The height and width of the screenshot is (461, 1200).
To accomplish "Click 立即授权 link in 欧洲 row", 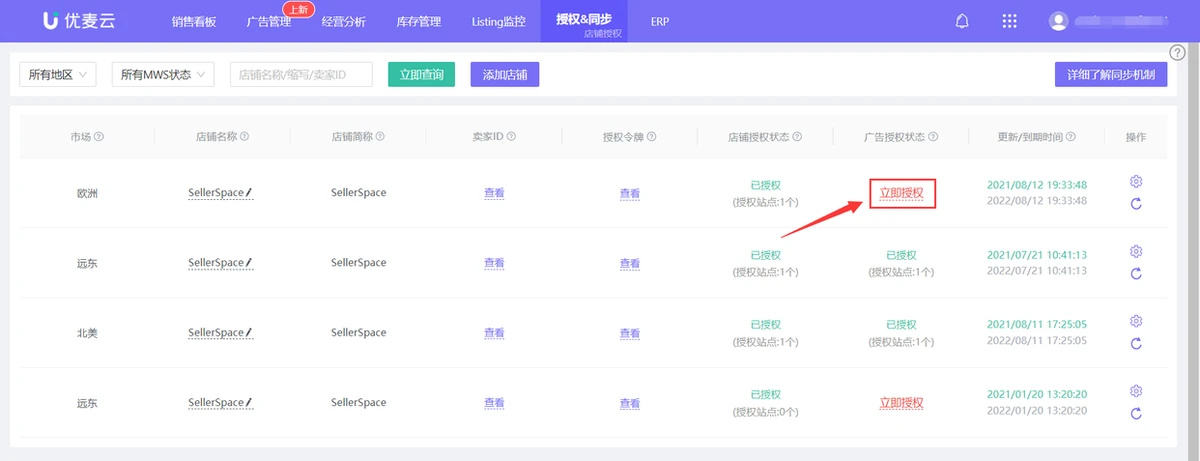I will (x=901, y=193).
